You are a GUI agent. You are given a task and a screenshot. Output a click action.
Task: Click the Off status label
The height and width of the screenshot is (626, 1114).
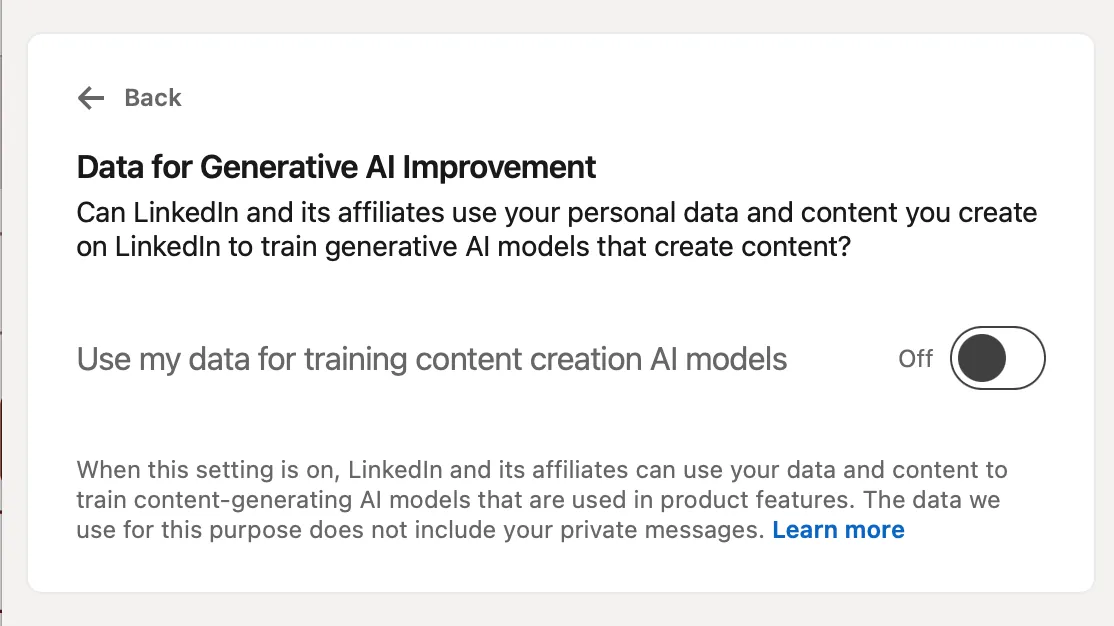915,358
